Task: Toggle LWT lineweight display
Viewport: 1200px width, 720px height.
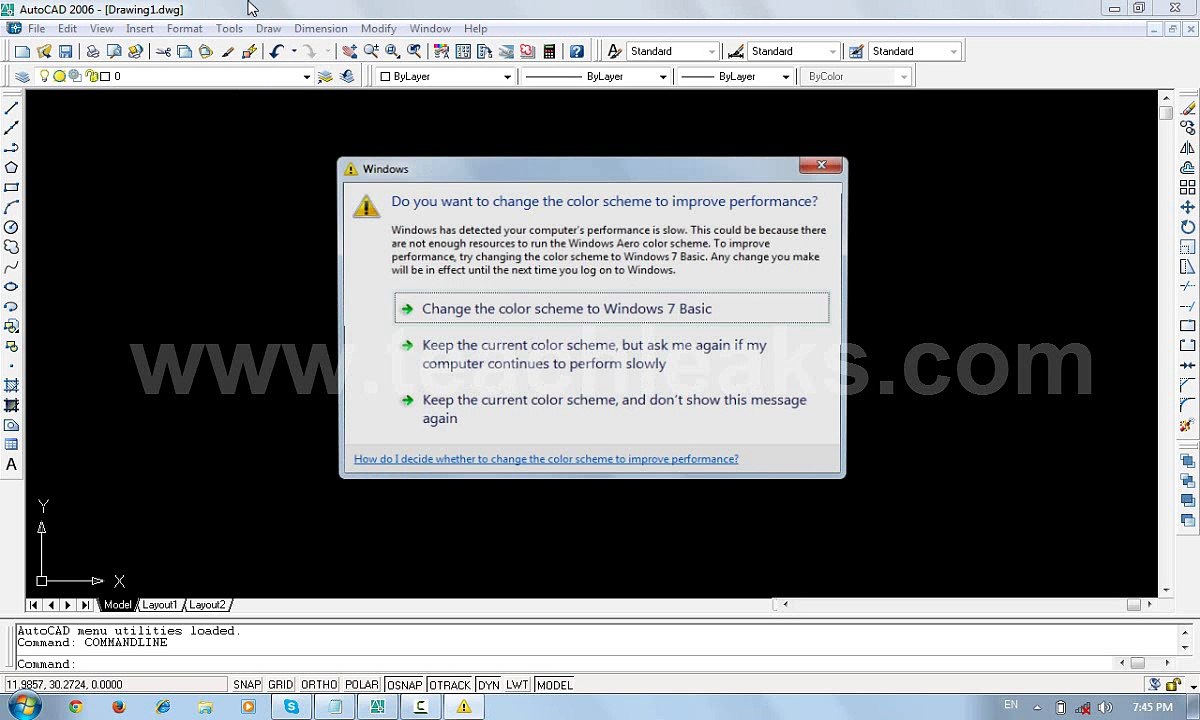Action: click(x=517, y=685)
